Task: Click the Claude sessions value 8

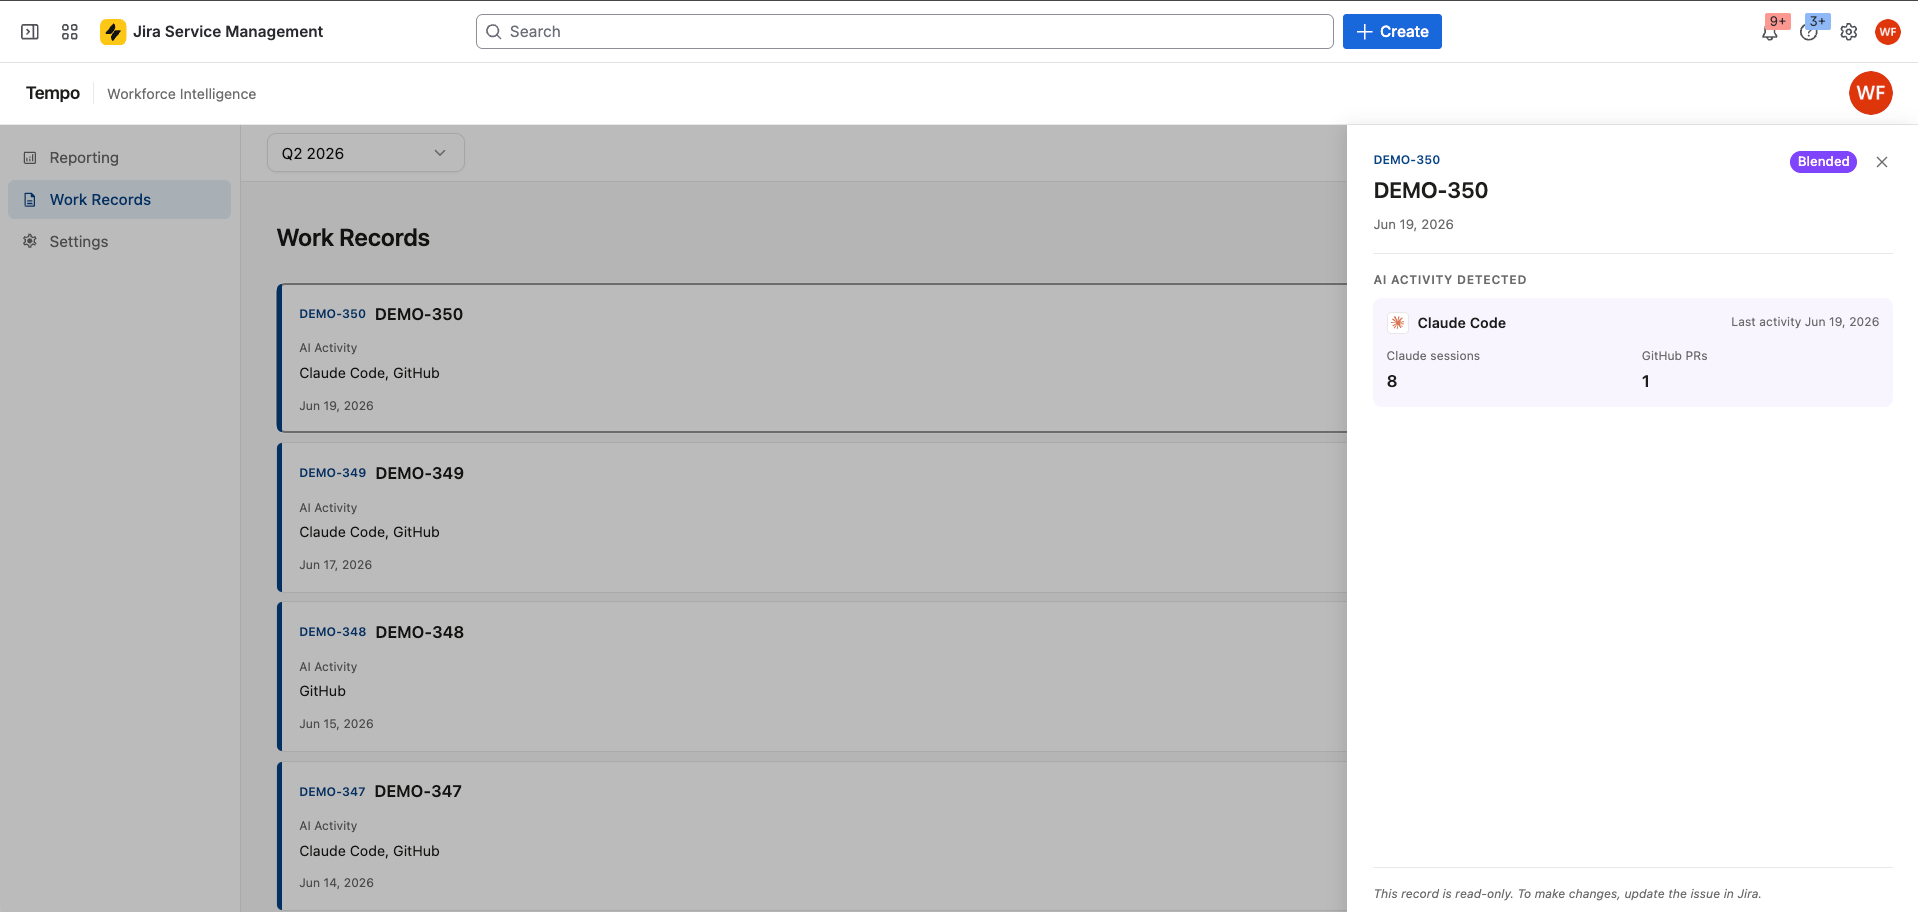Action: [1392, 381]
